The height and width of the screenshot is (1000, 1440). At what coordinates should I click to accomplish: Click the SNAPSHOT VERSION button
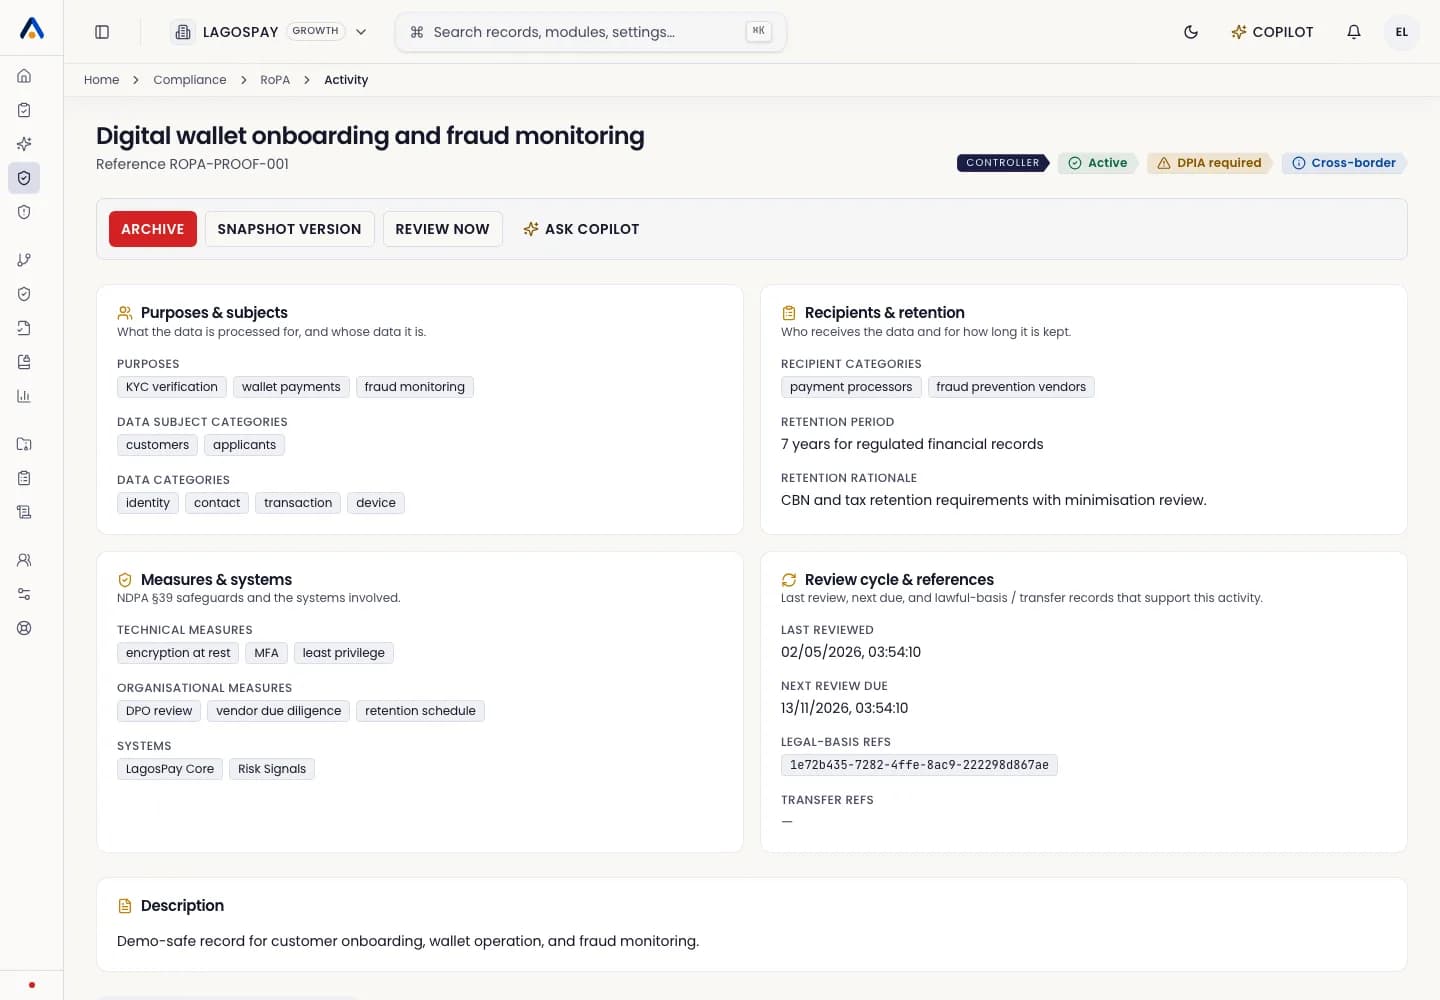289,229
